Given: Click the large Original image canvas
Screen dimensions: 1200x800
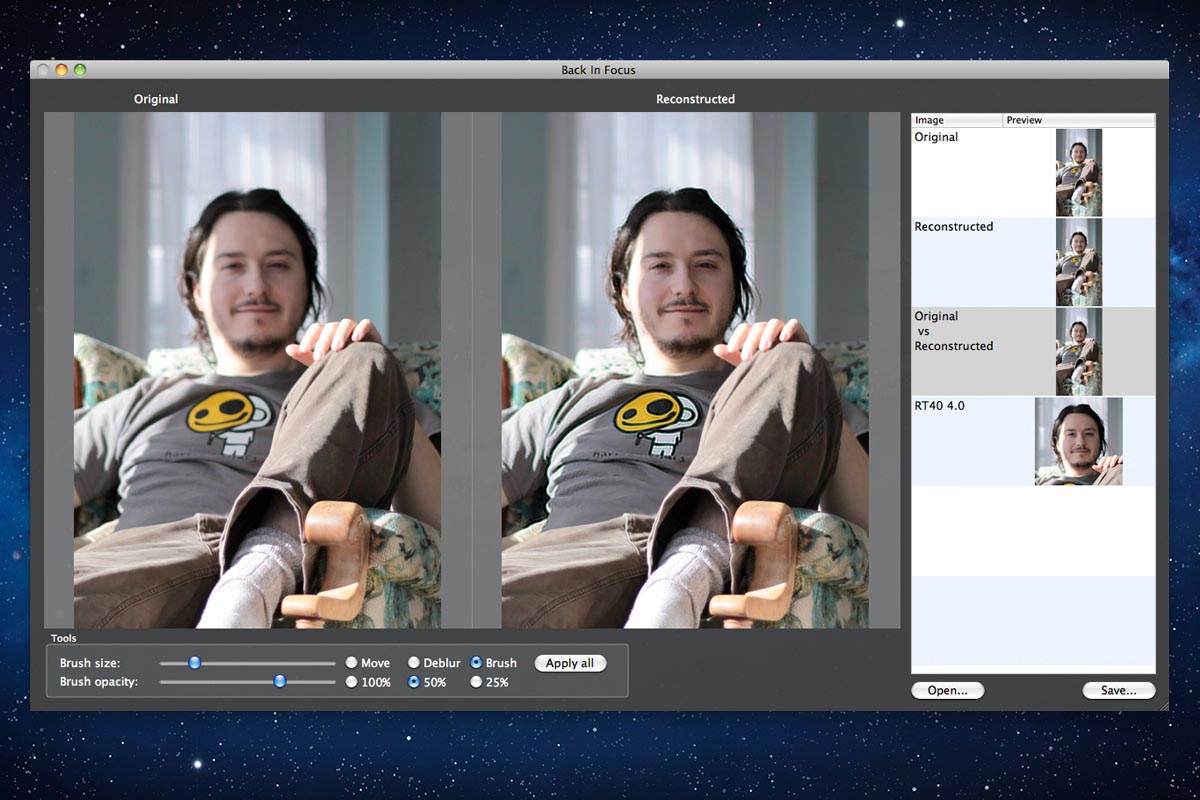Looking at the screenshot, I should (257, 370).
